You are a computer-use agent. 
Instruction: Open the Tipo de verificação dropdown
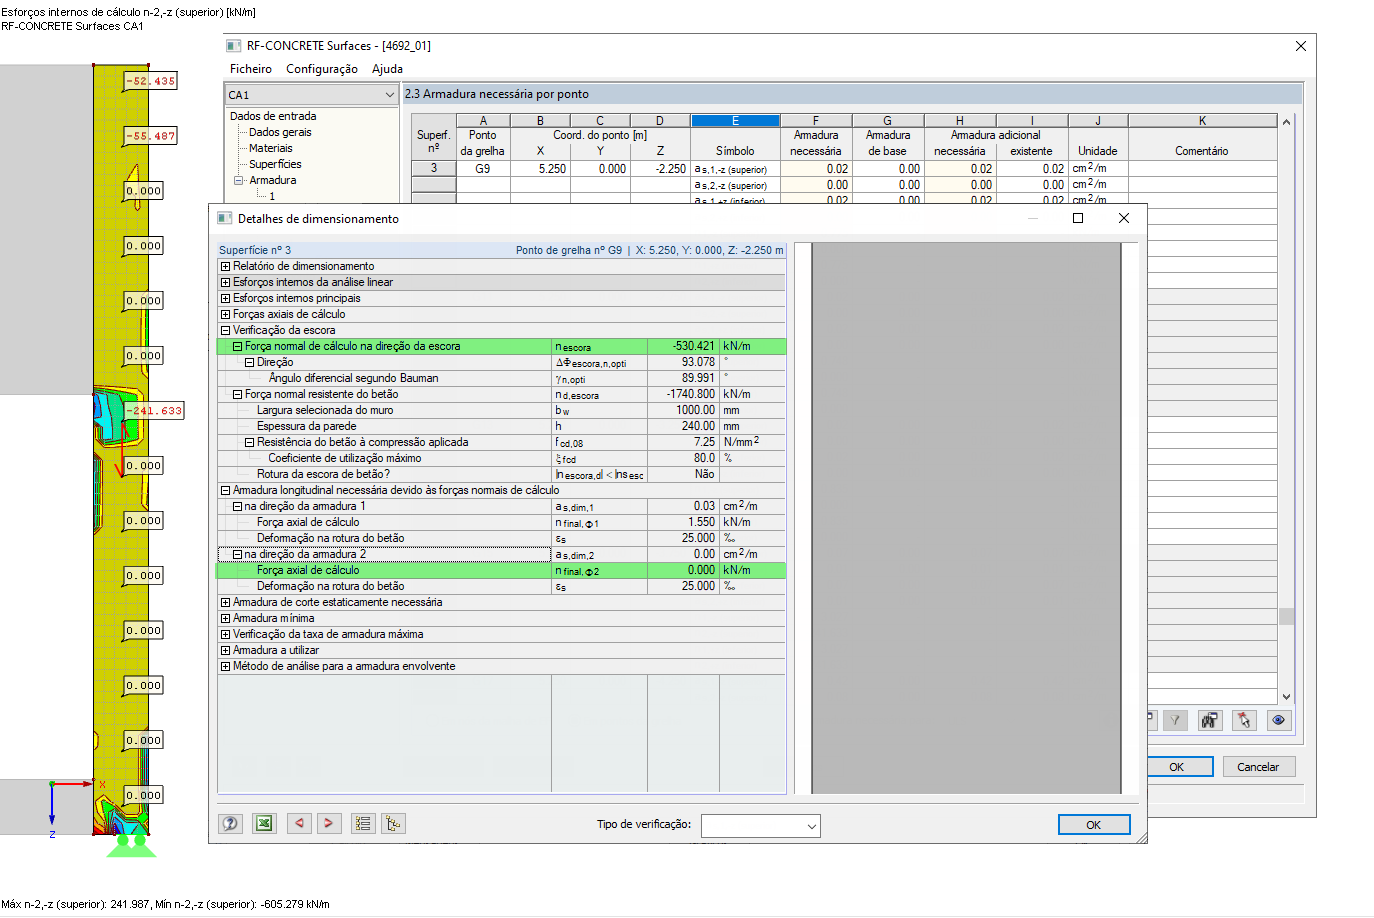(811, 825)
